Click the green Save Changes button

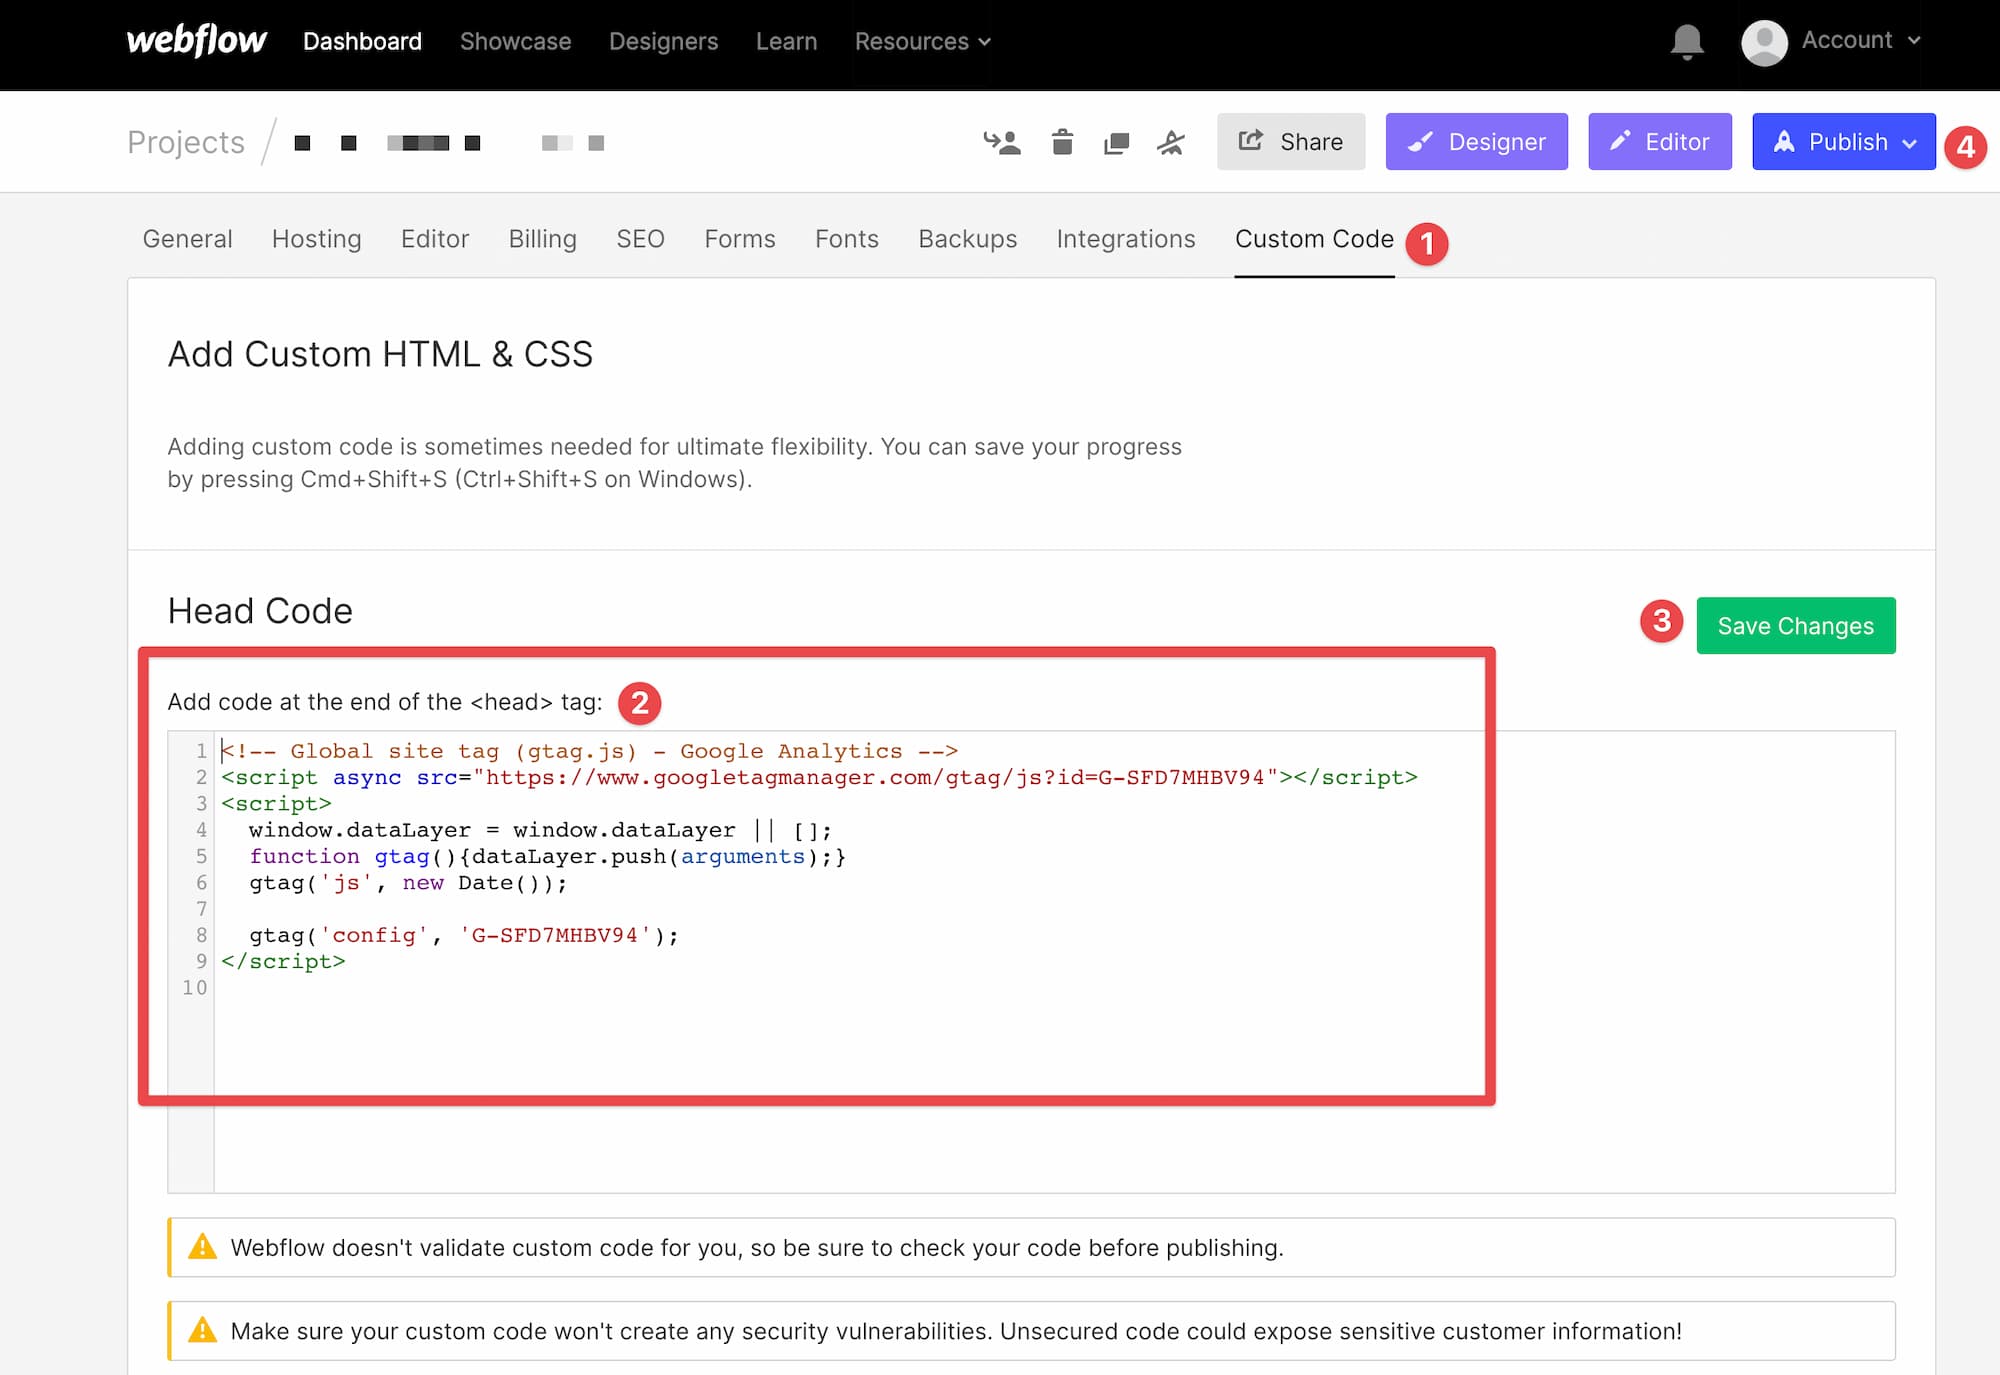click(x=1795, y=626)
